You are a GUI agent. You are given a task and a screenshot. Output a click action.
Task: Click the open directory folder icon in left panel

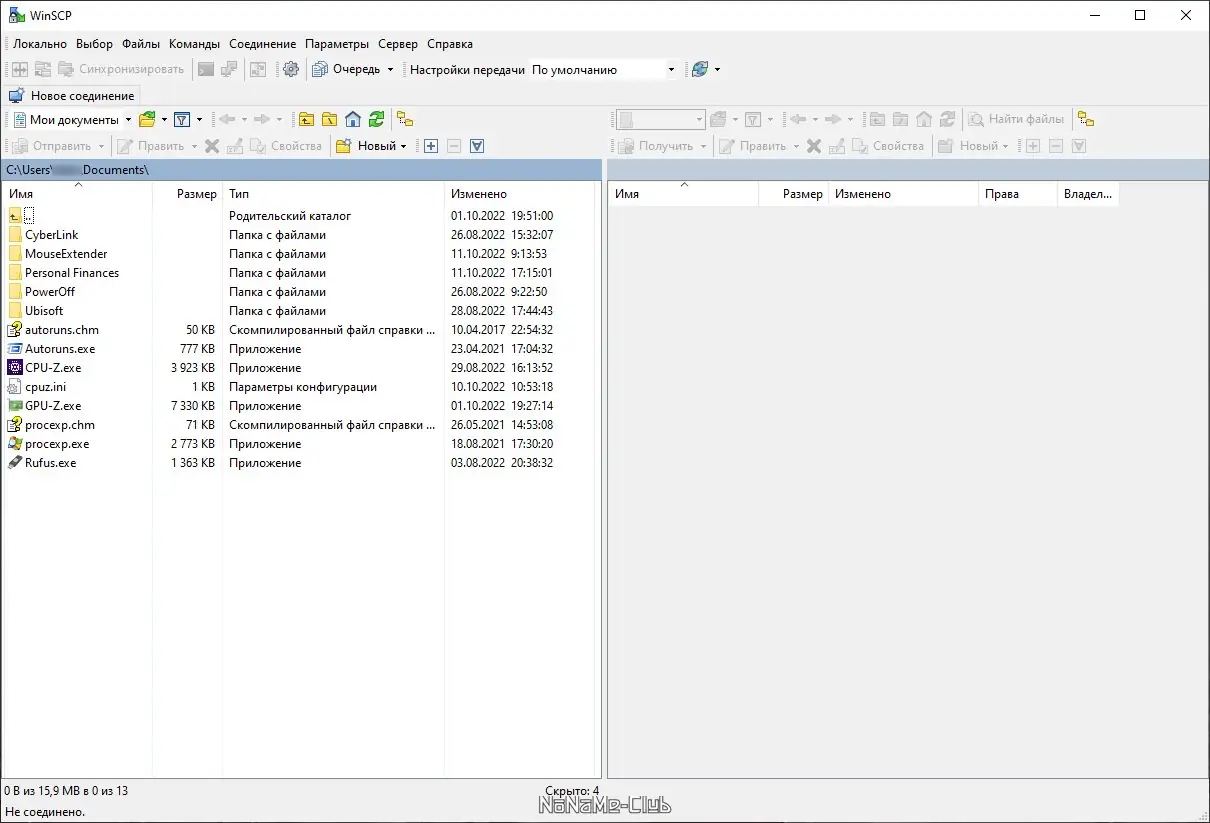tap(148, 119)
